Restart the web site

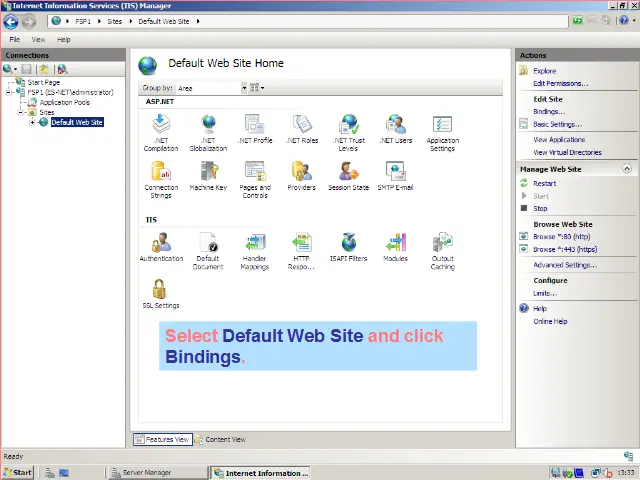544,184
